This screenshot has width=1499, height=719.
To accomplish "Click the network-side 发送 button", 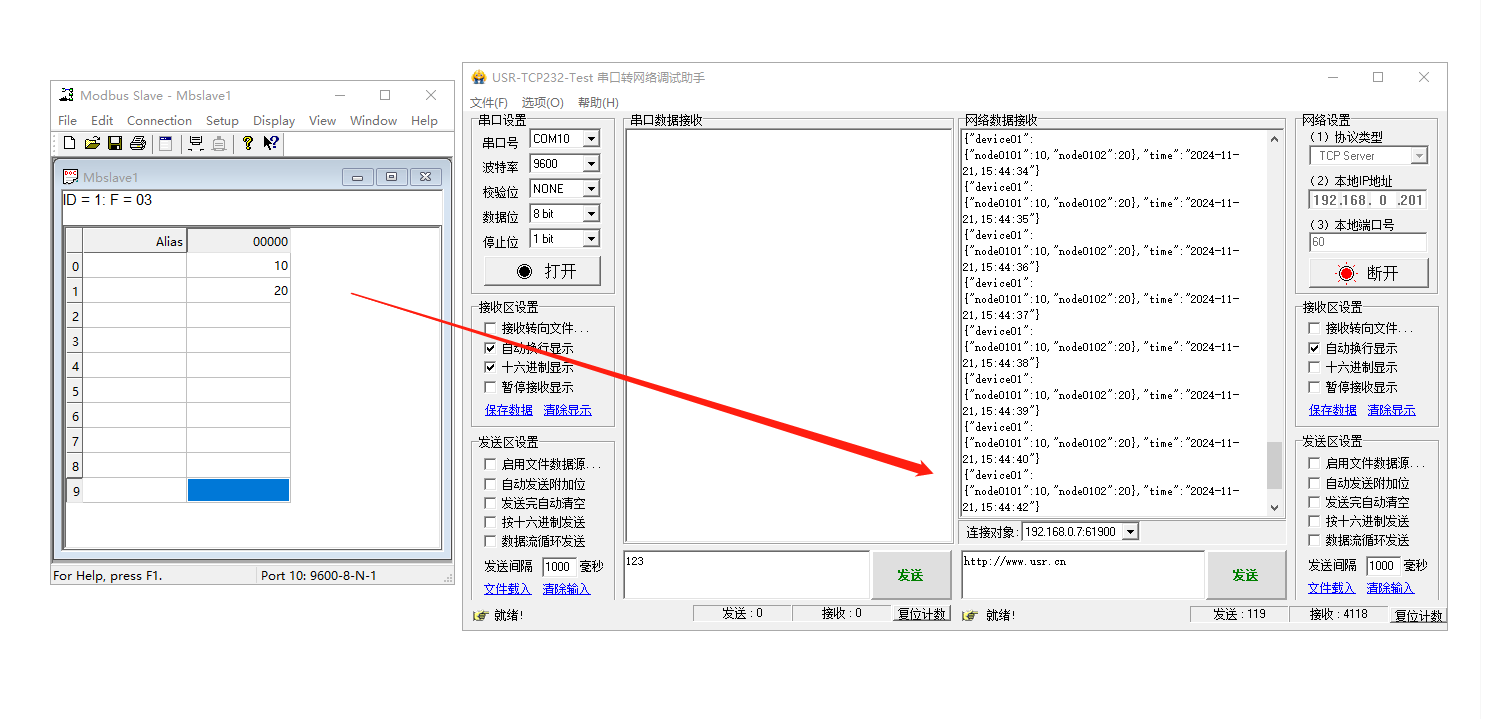I will coord(1245,575).
